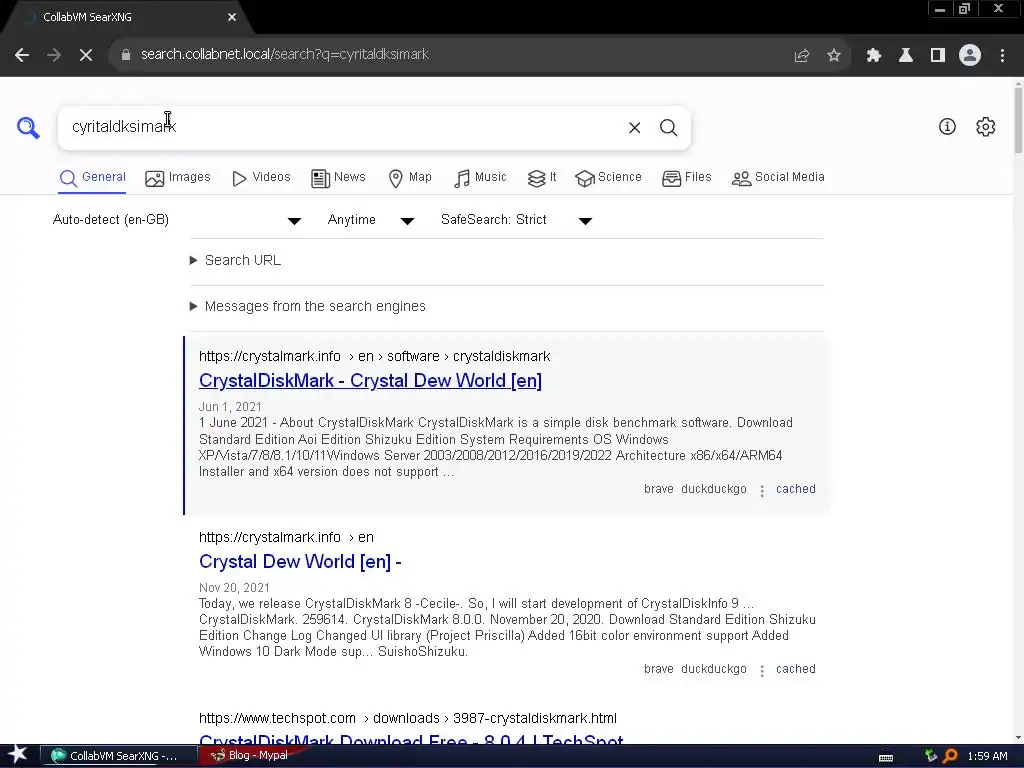Select the General search tab
This screenshot has height=768, width=1024.
click(92, 177)
